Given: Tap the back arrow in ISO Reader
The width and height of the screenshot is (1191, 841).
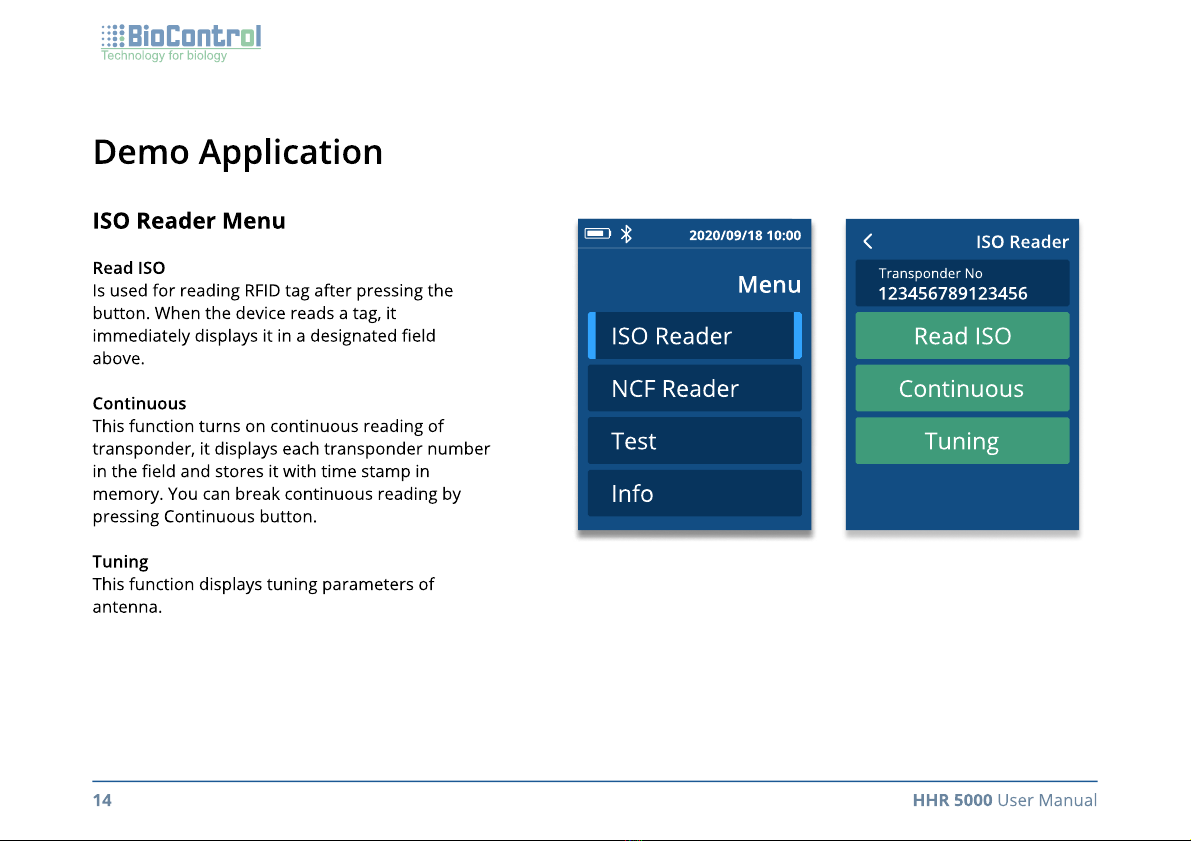Looking at the screenshot, I should tap(868, 242).
